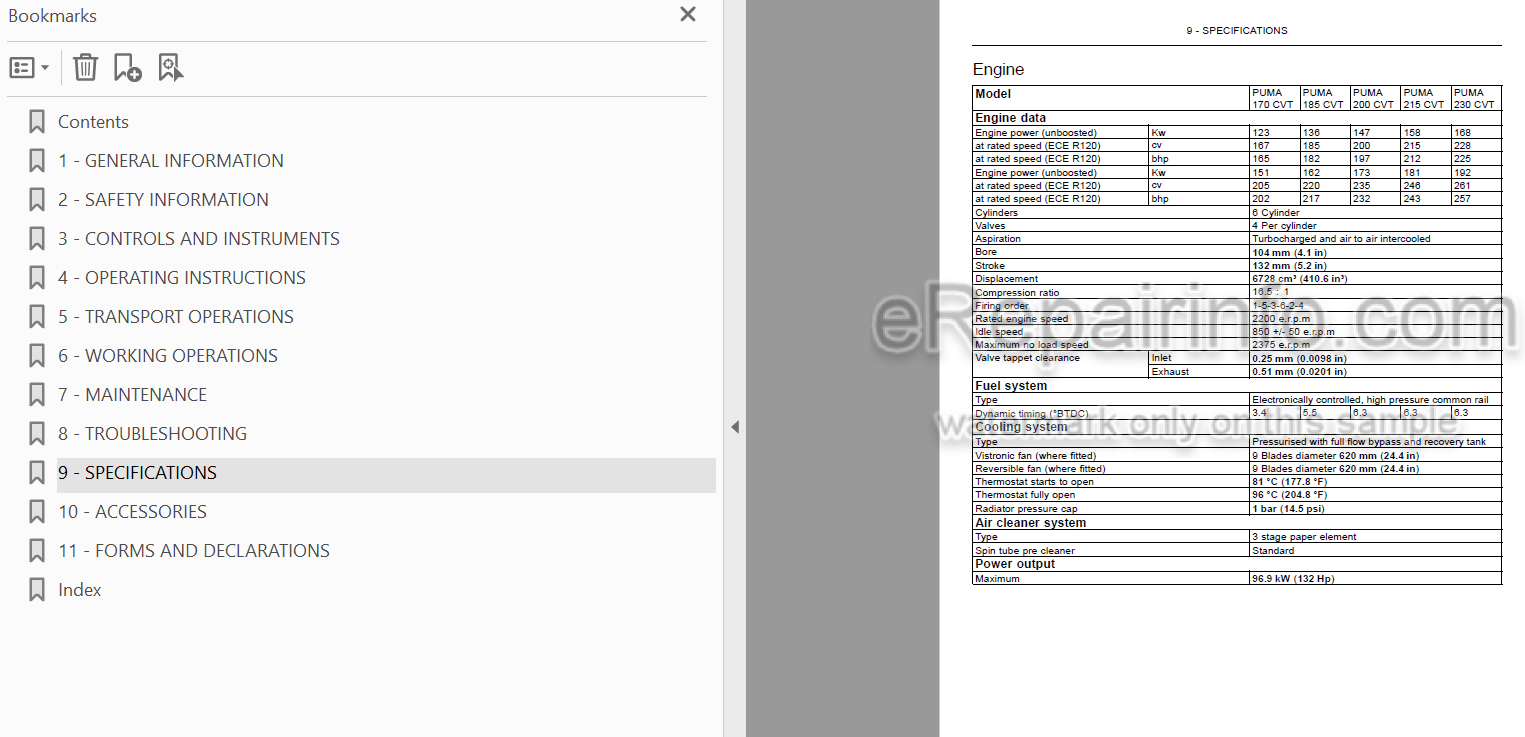This screenshot has height=737, width=1525.
Task: Delete the selected bookmark with trash icon
Action: tap(85, 68)
